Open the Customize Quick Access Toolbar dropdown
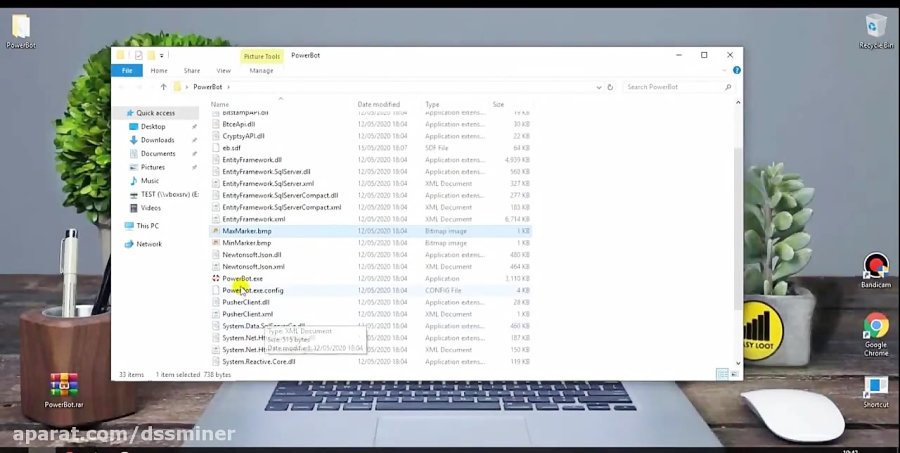The height and width of the screenshot is (453, 900). coord(162,56)
